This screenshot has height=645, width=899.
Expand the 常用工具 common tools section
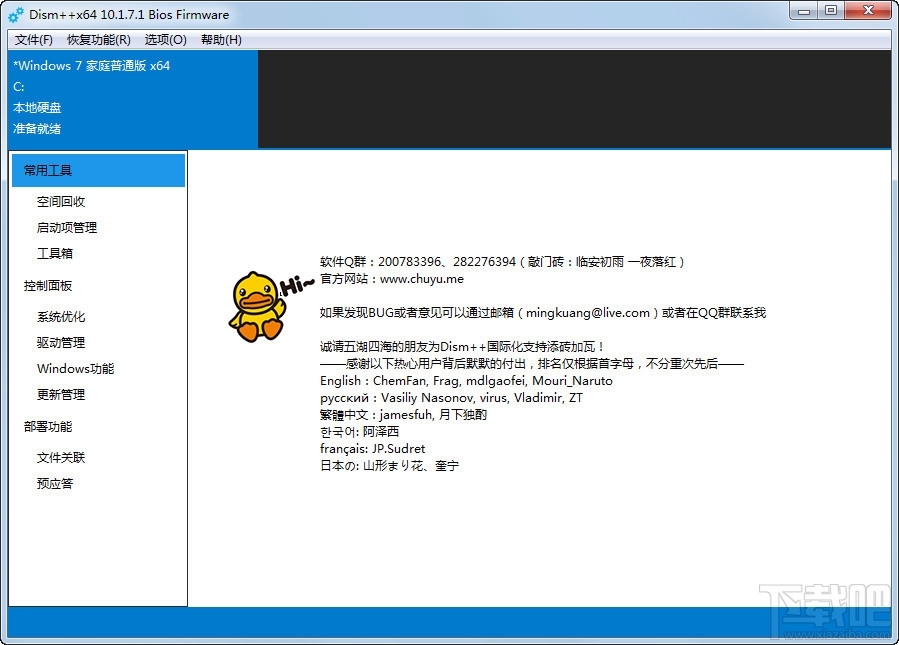point(49,170)
